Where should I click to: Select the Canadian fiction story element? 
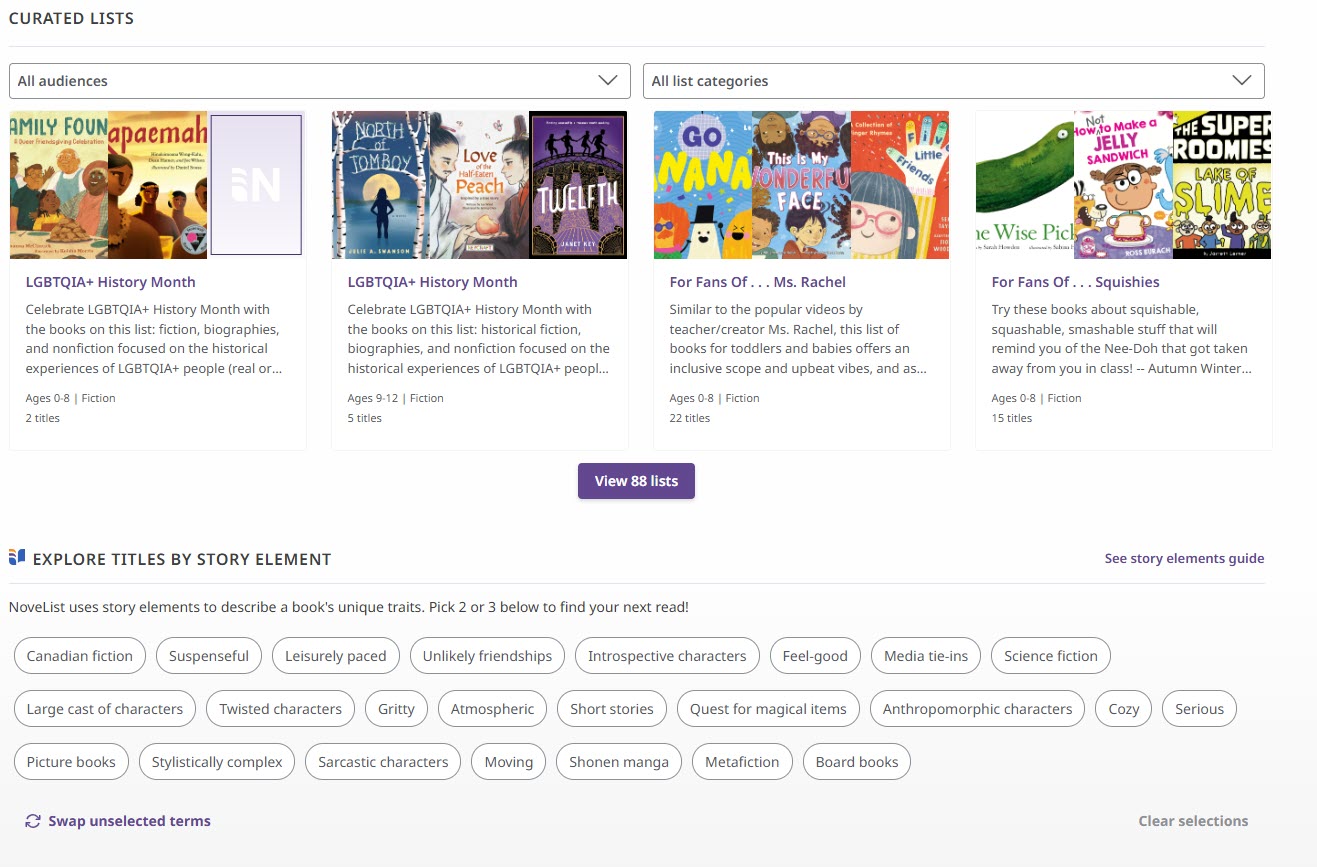click(80, 656)
